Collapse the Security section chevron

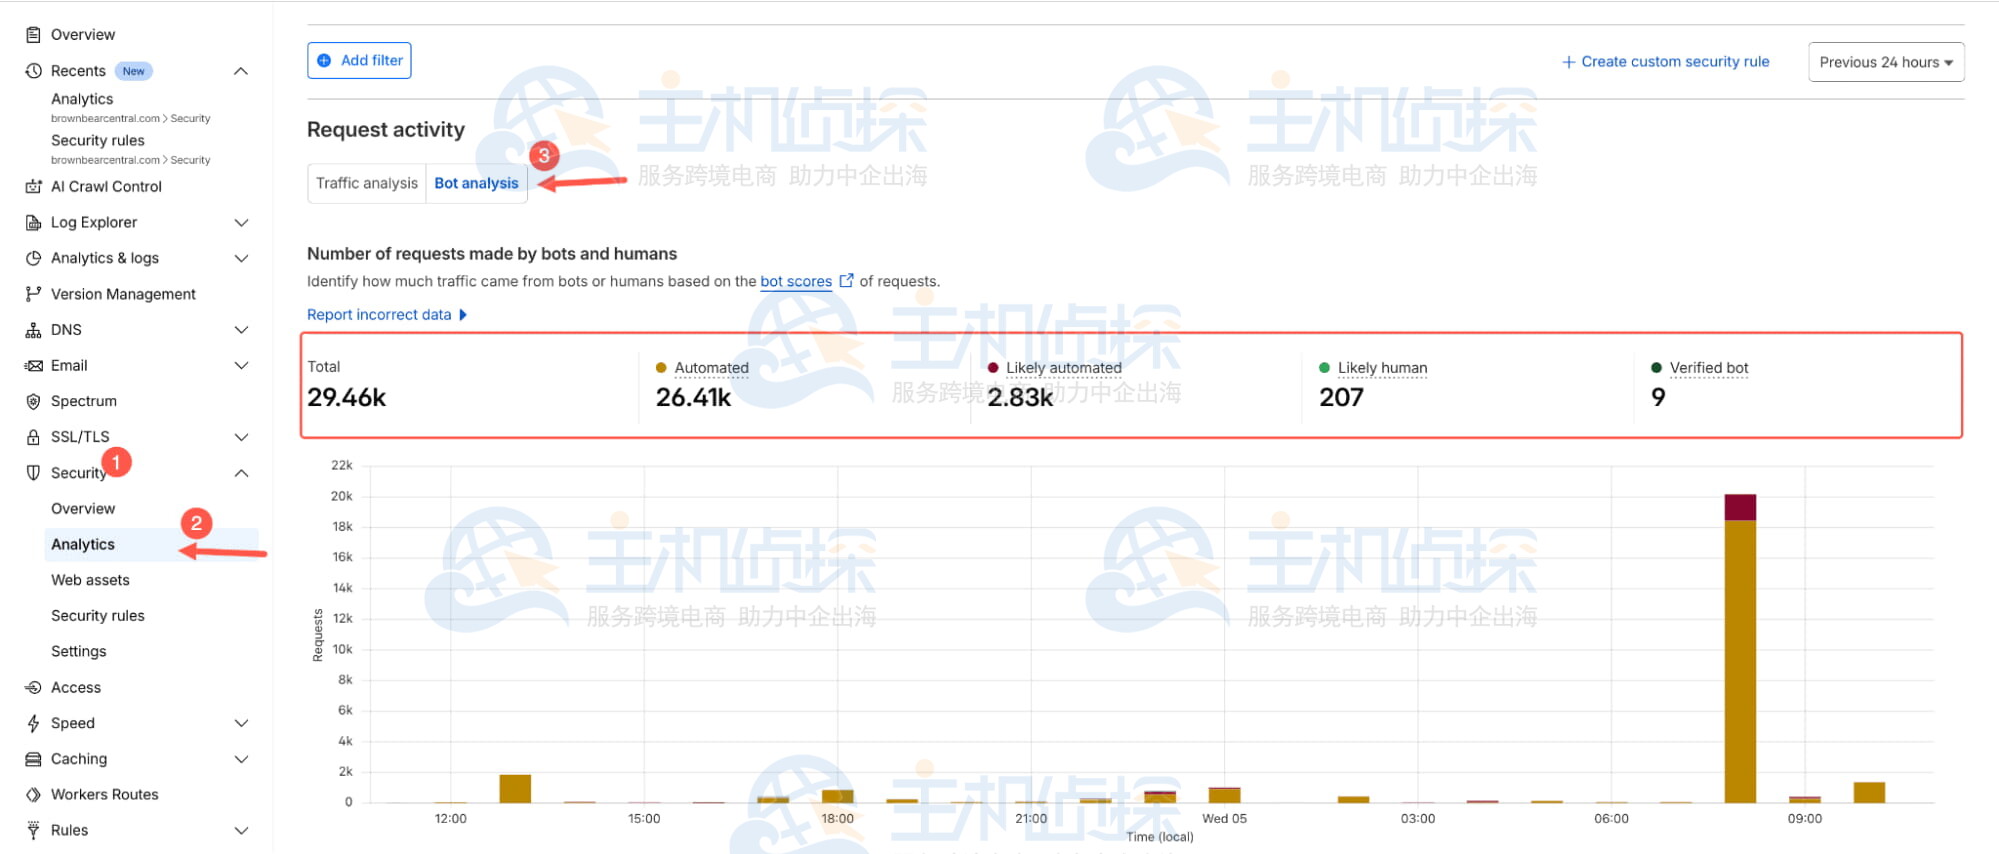241,473
